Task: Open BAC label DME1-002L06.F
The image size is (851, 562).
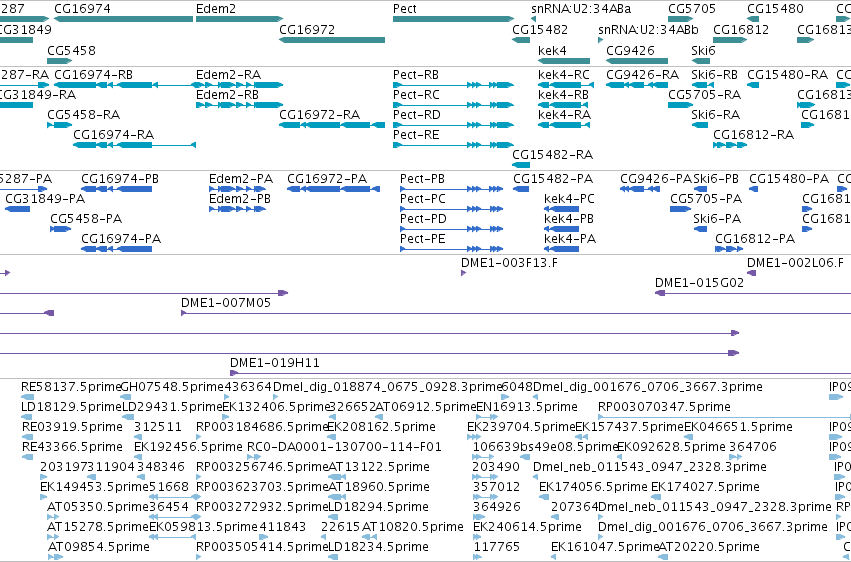Action: tap(795, 263)
